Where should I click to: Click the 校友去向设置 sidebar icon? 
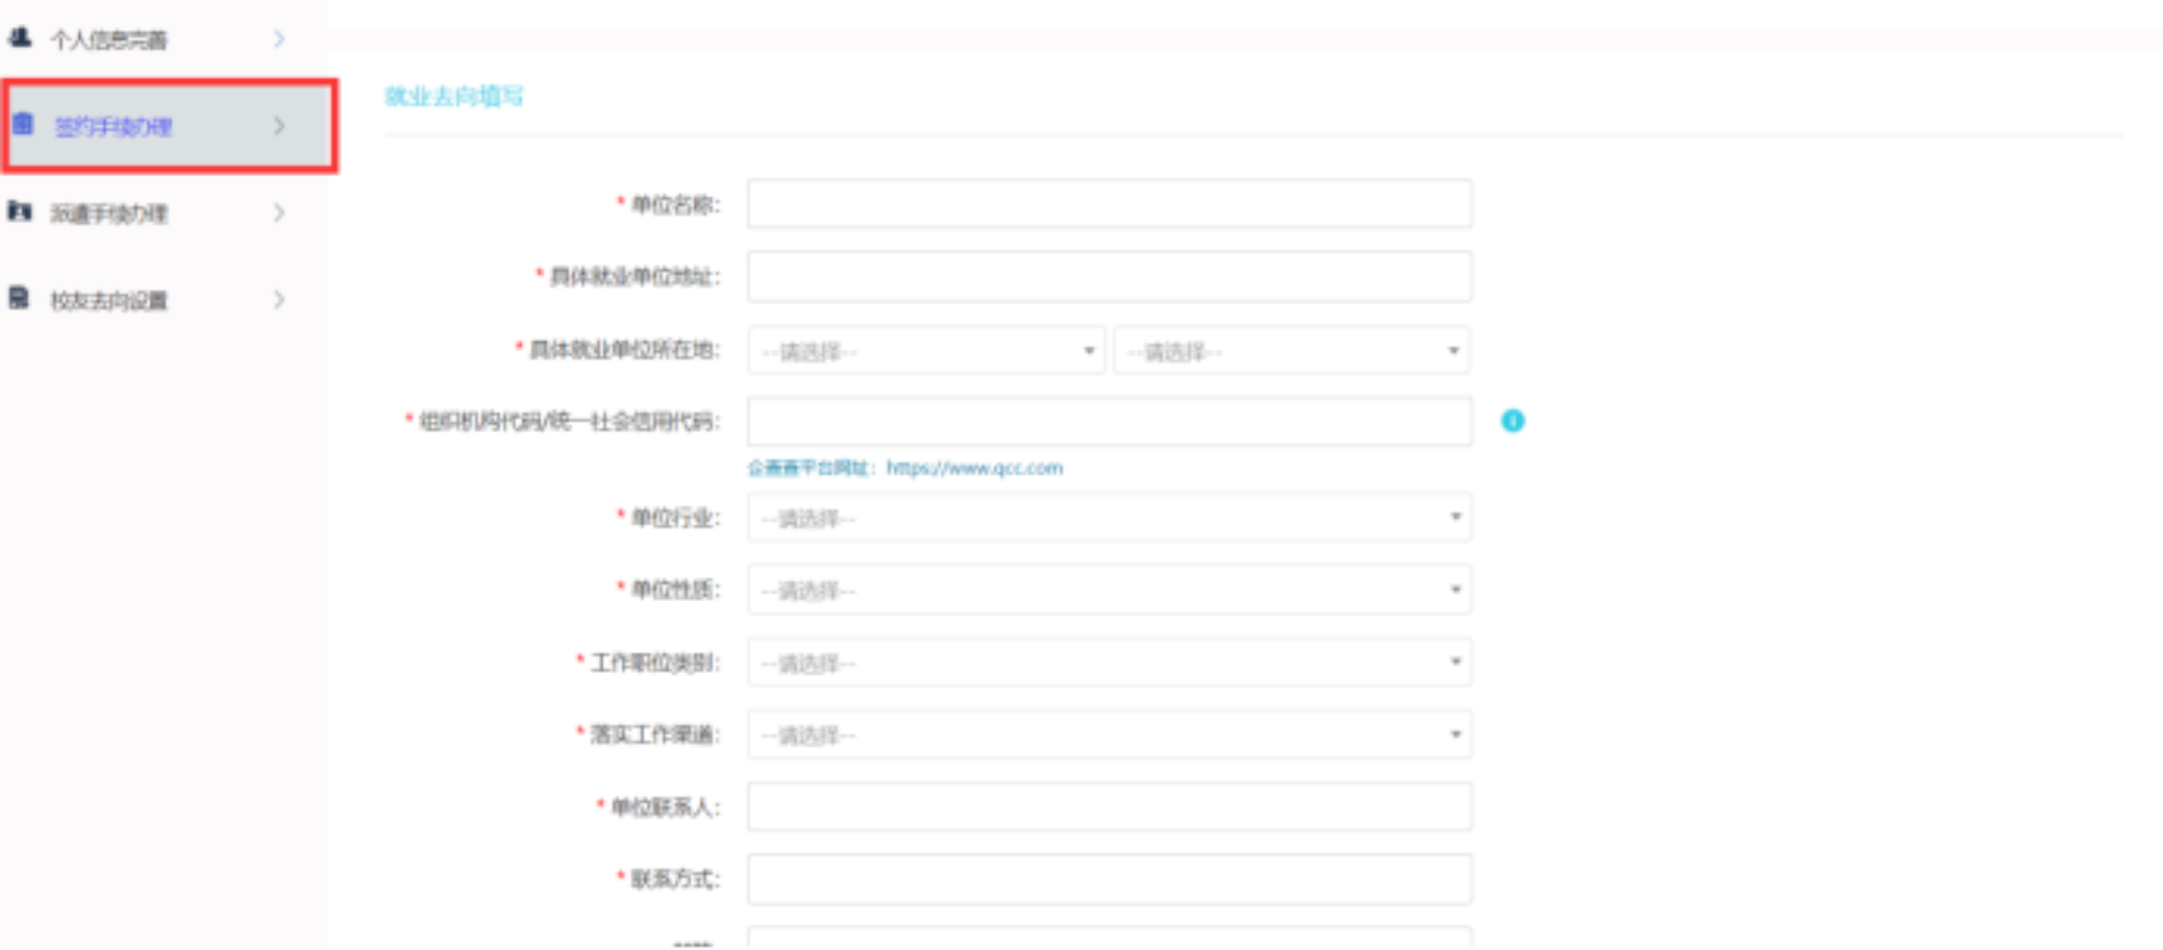(x=19, y=299)
